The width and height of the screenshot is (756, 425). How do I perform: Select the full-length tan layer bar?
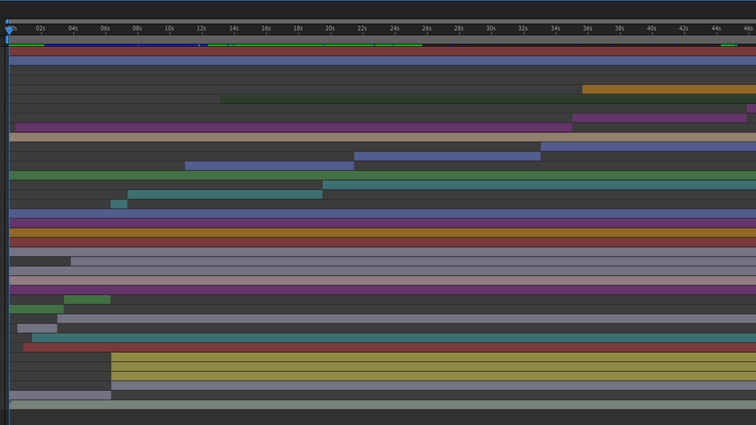[383, 137]
